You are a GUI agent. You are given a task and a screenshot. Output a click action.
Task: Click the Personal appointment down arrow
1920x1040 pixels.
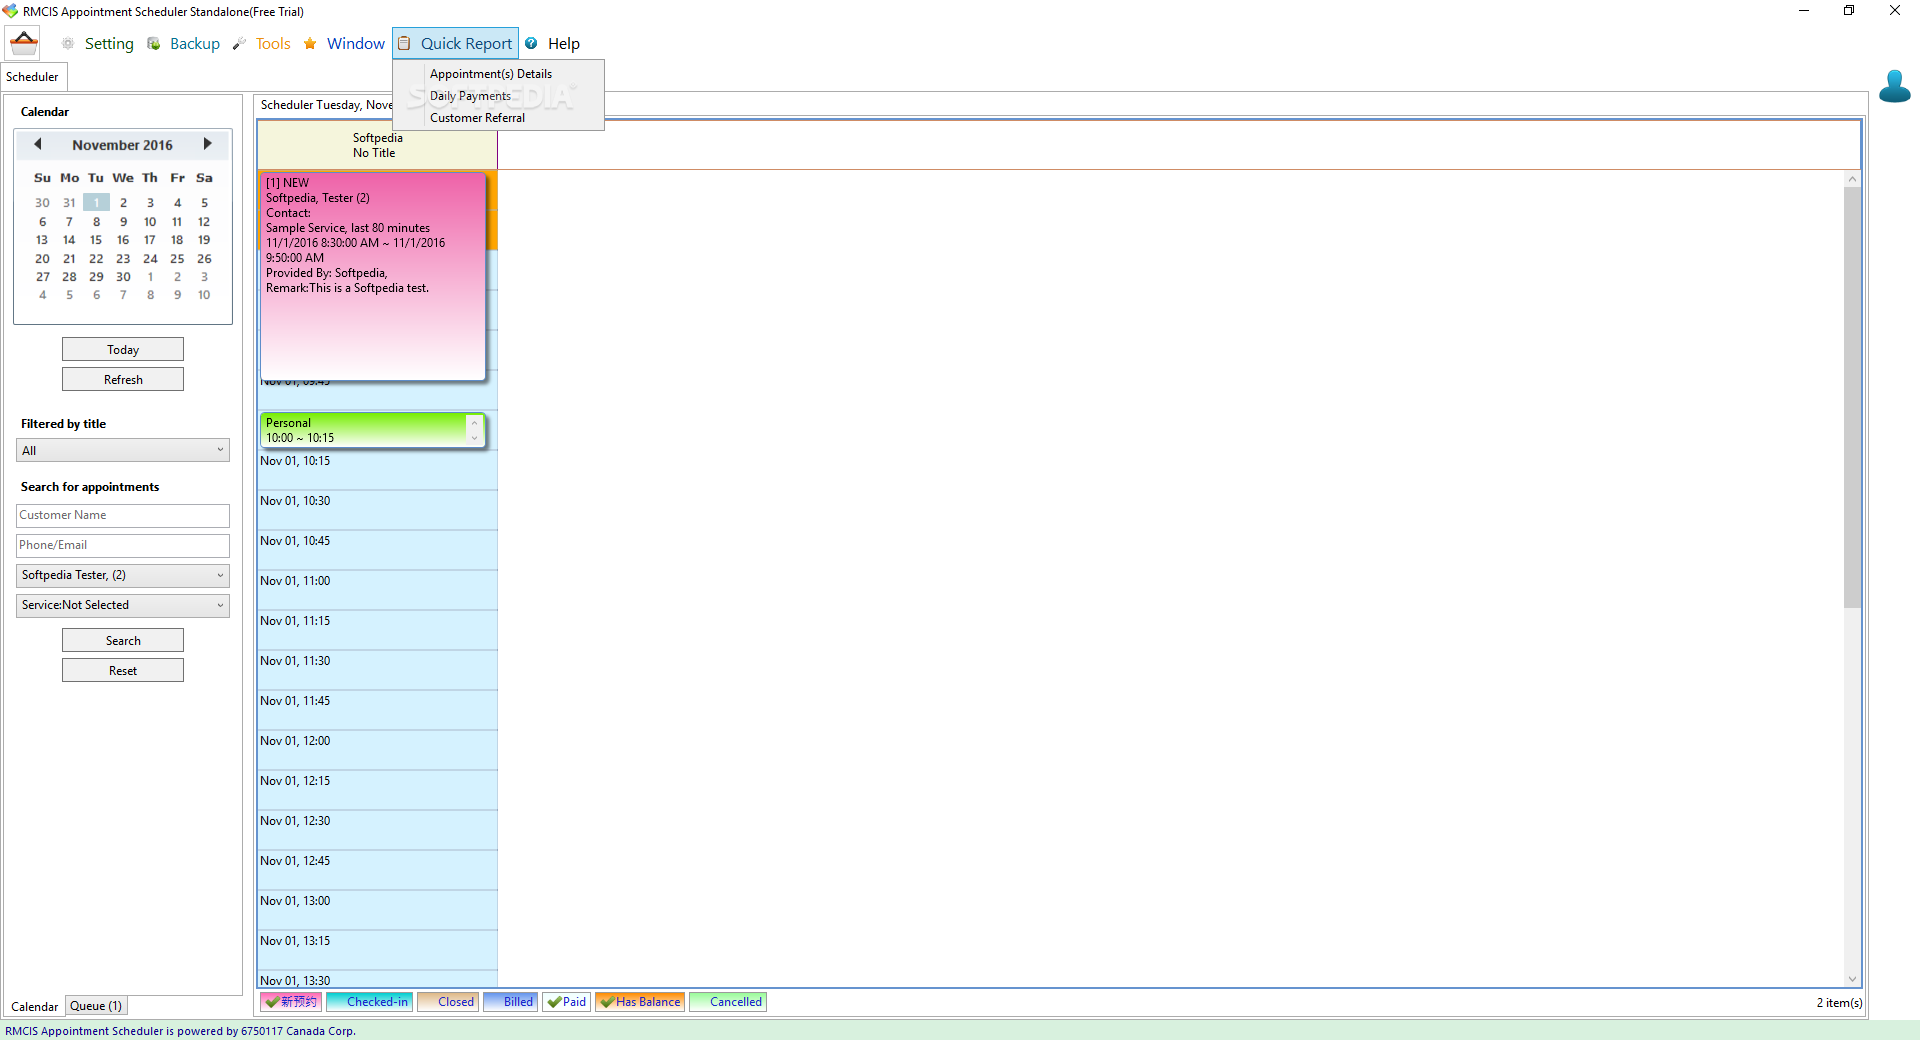click(475, 438)
